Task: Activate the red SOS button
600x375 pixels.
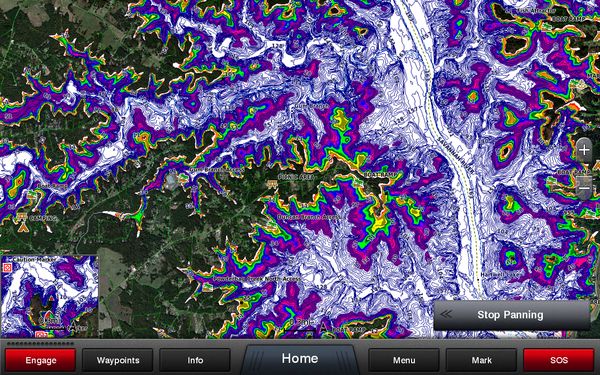Action: tap(559, 360)
